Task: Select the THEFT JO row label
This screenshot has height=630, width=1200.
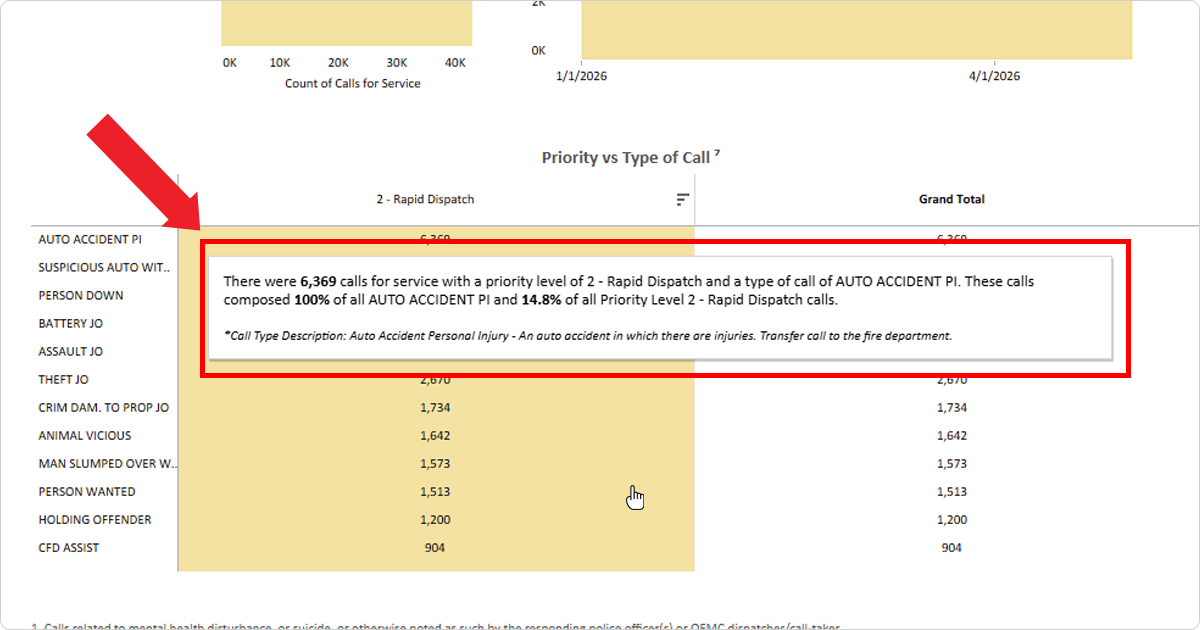Action: [64, 380]
